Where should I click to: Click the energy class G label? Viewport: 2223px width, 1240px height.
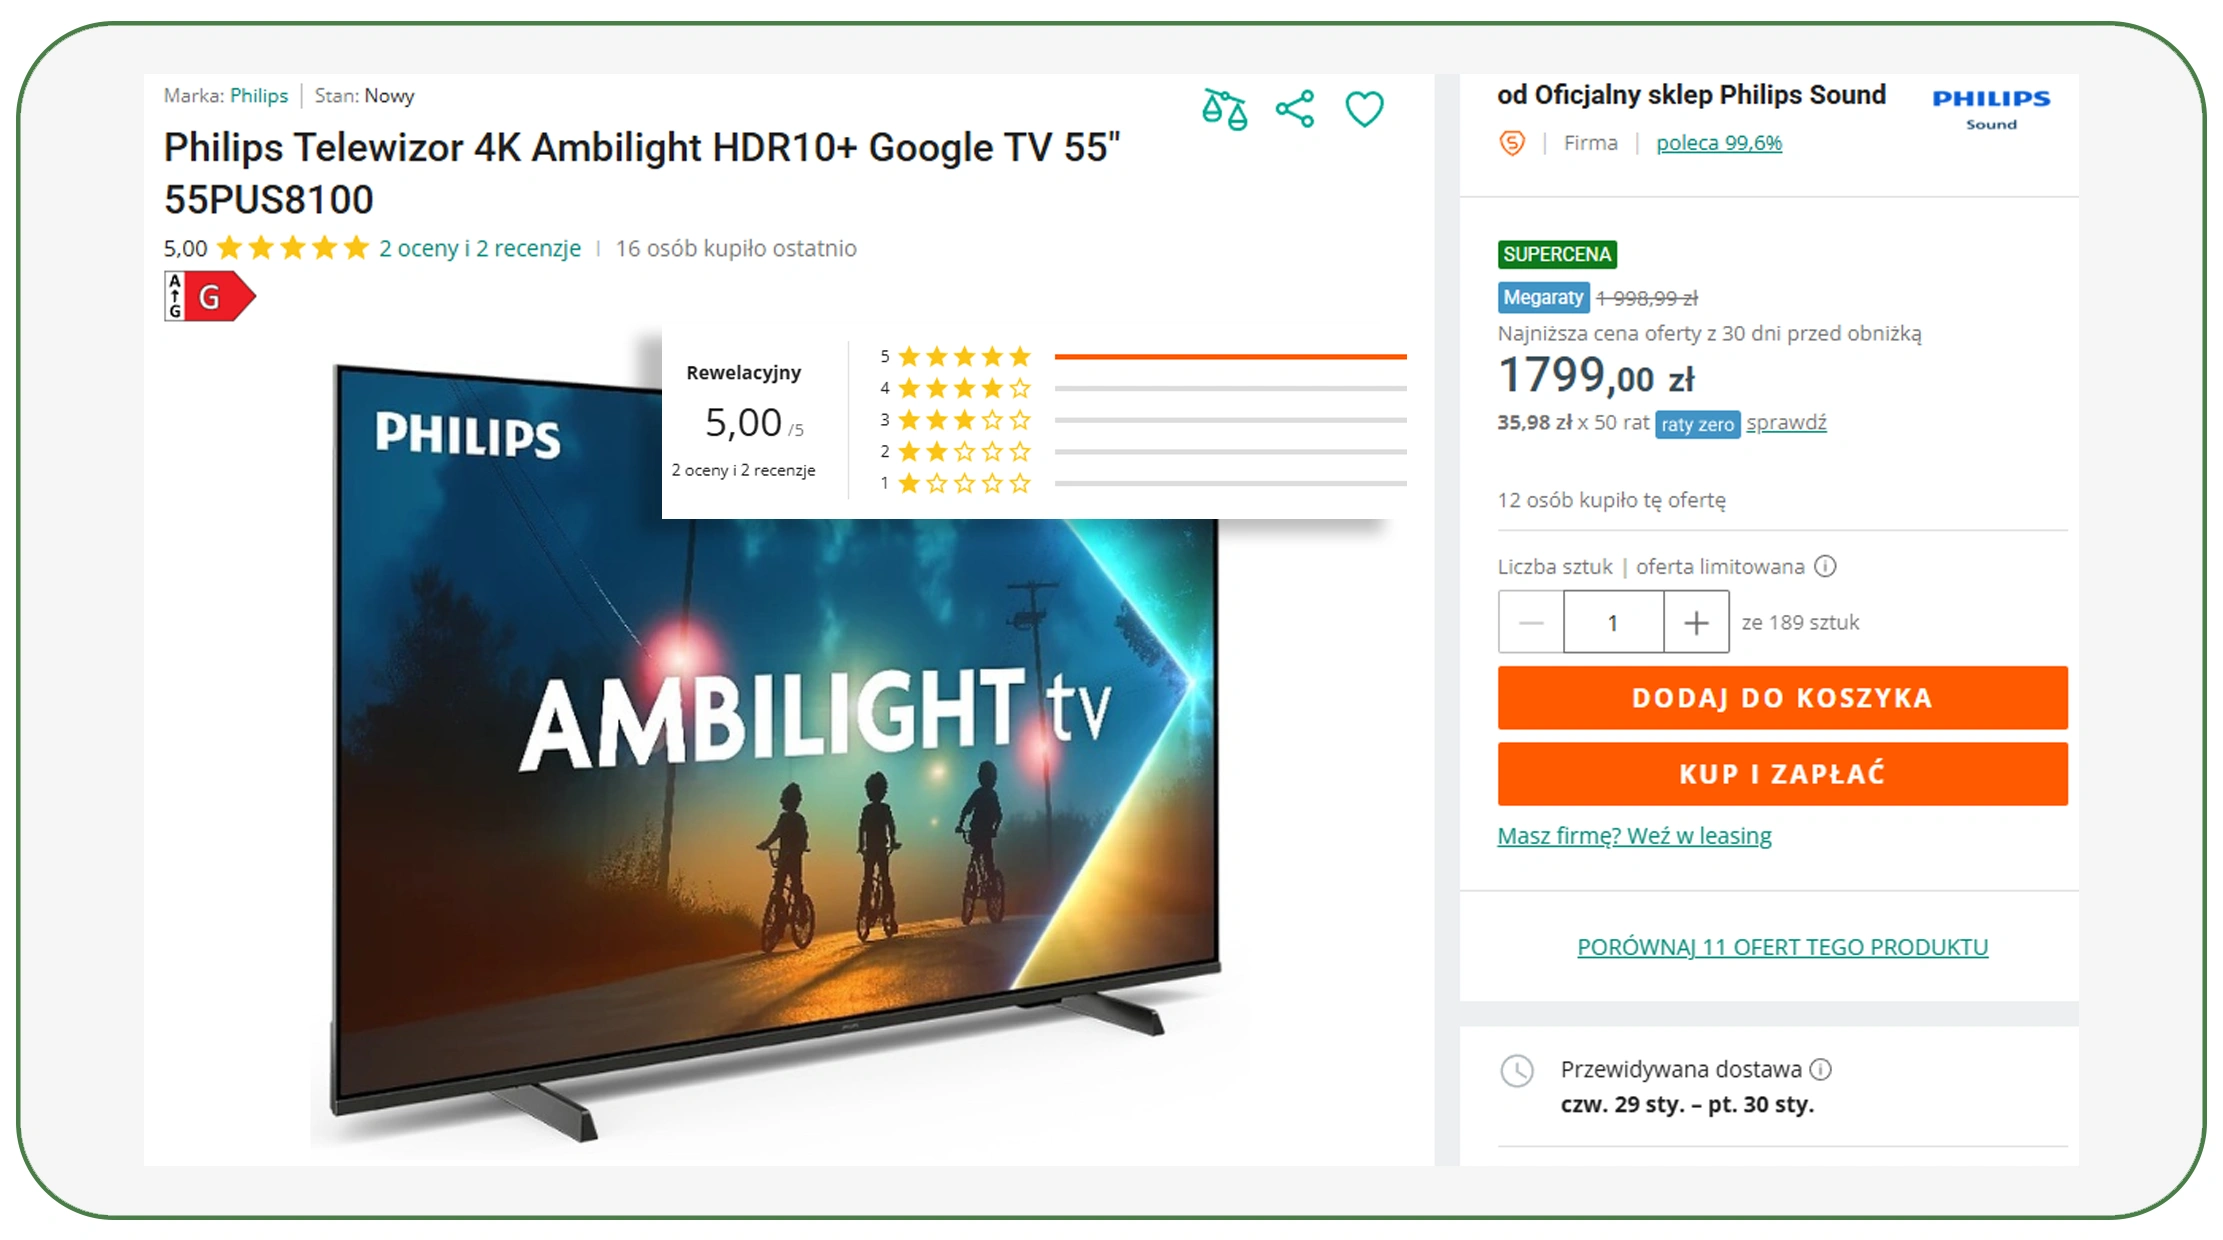click(210, 296)
